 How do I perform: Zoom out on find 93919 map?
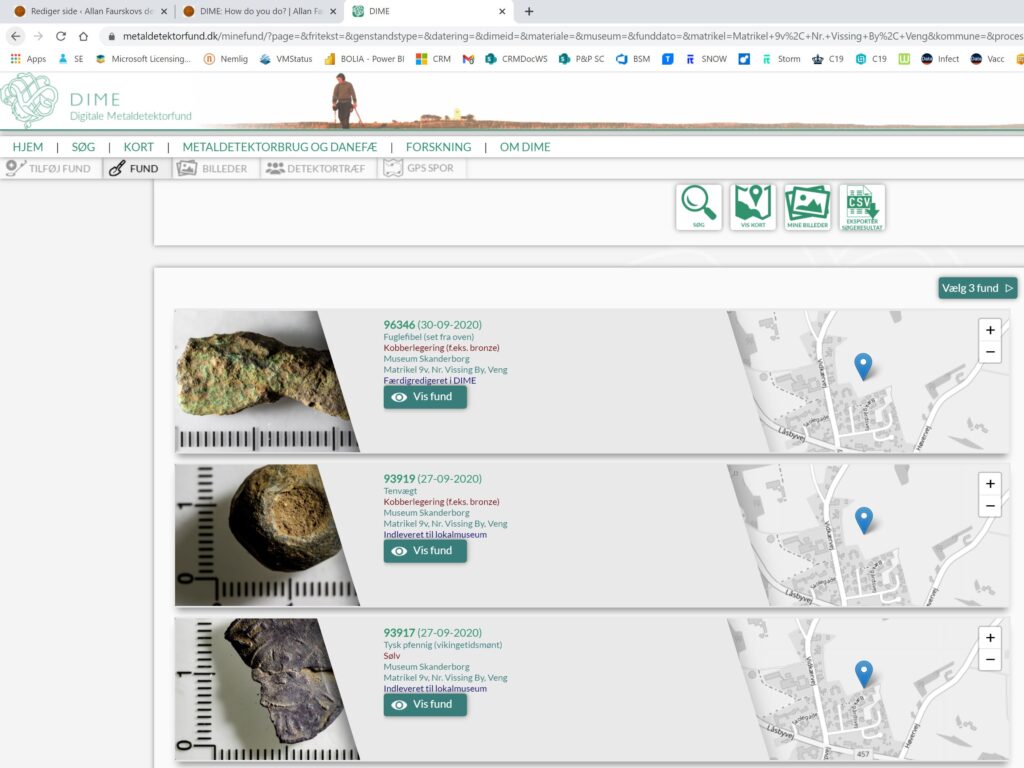click(990, 506)
